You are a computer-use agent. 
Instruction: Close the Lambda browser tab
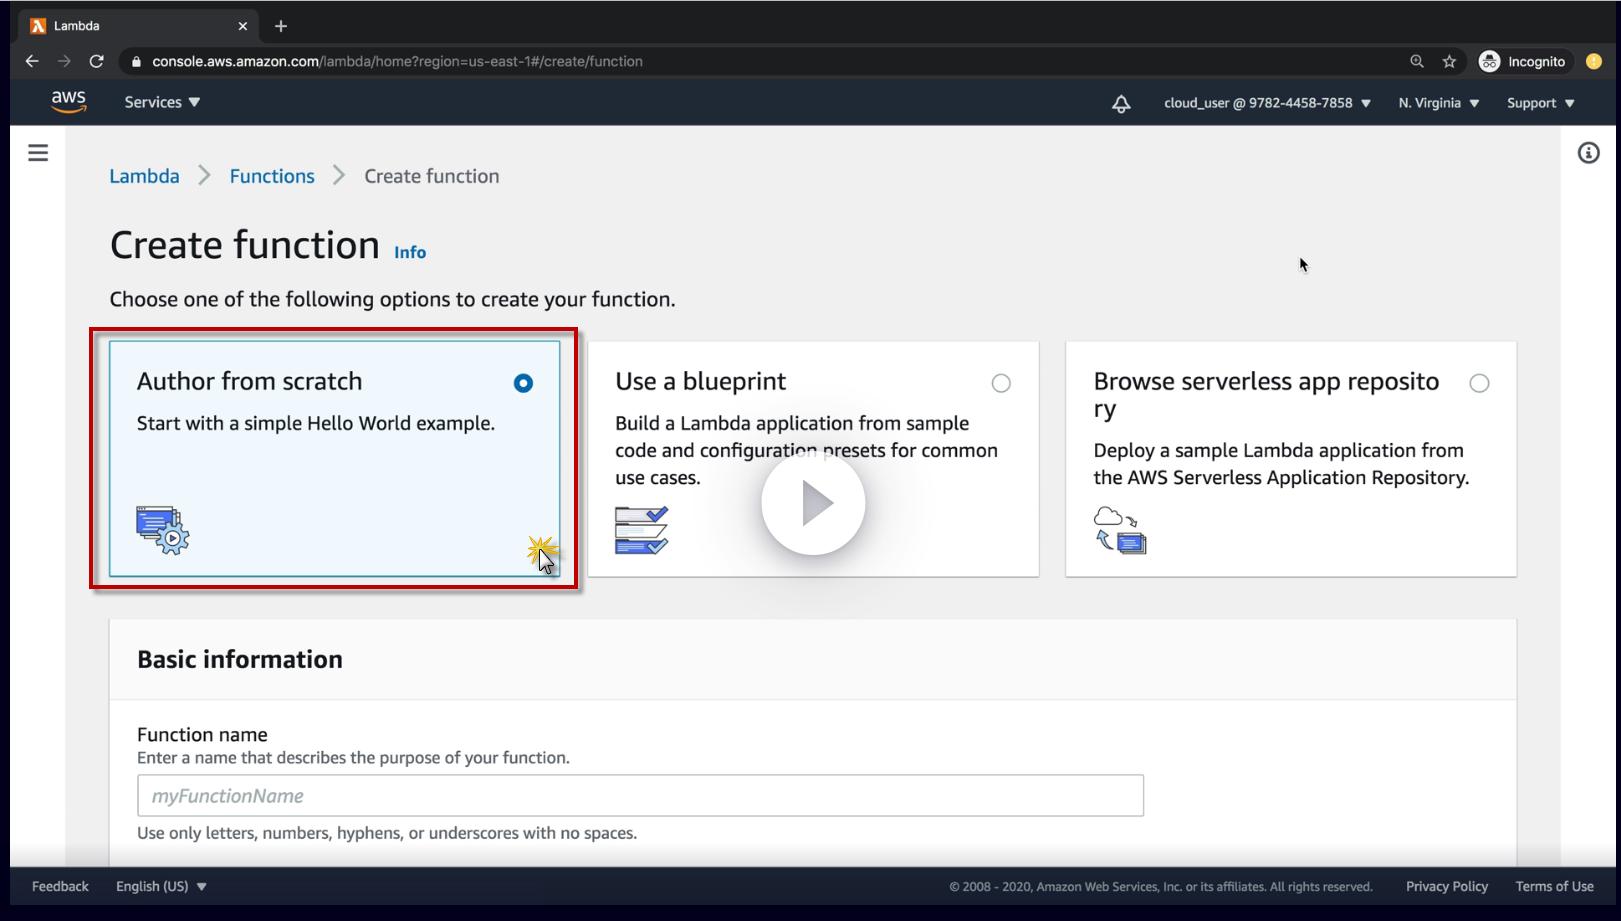(242, 26)
